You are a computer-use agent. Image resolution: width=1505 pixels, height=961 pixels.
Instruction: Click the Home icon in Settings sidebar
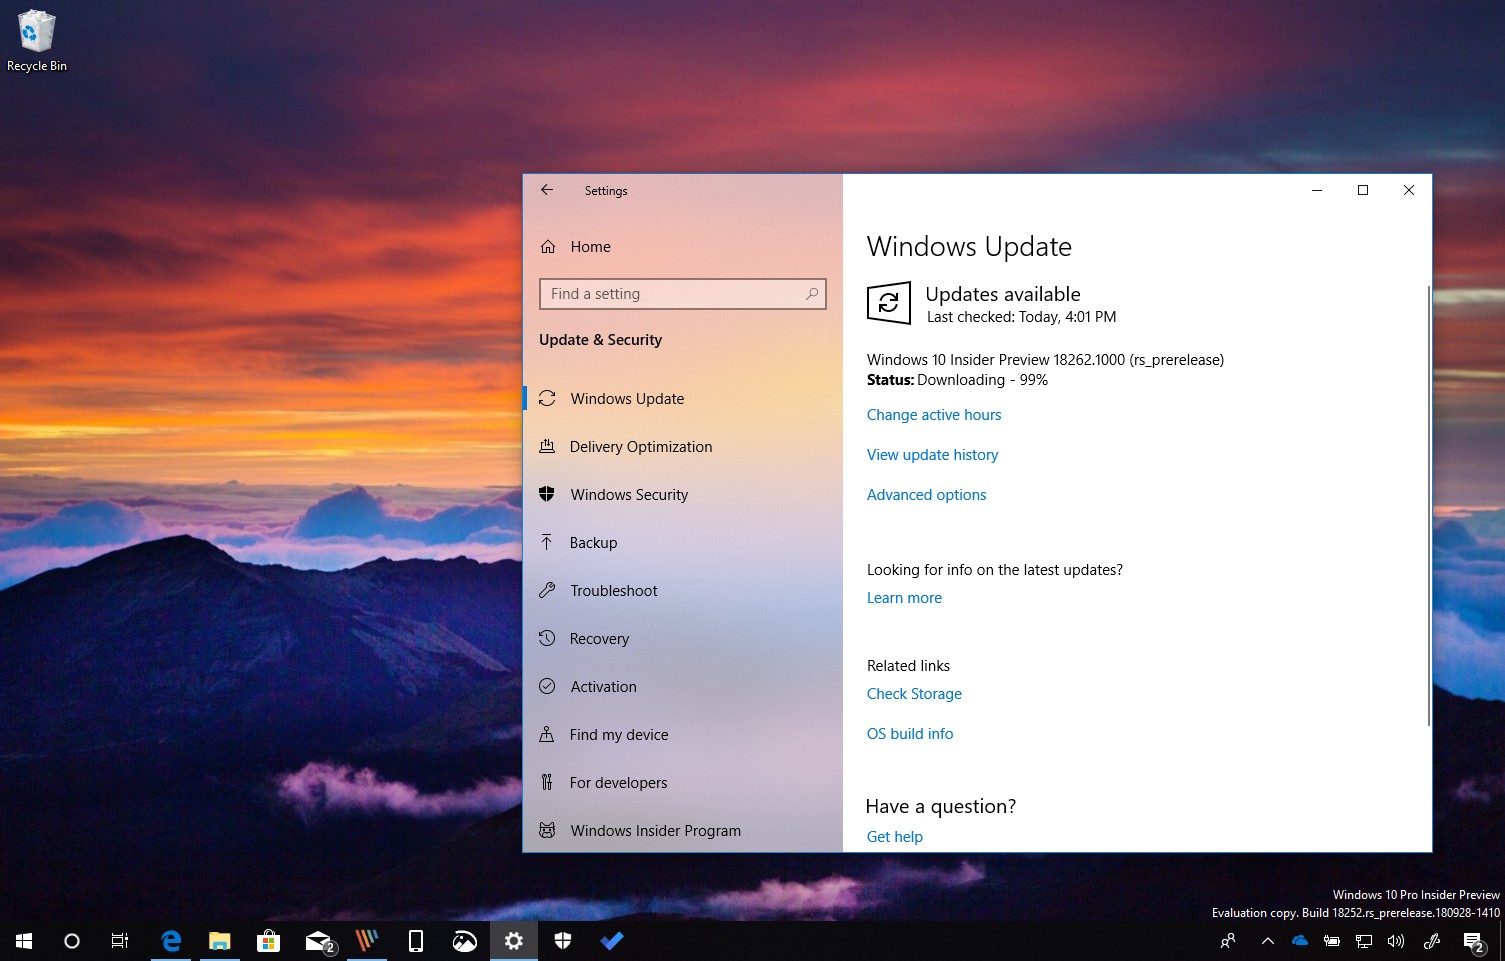548,247
